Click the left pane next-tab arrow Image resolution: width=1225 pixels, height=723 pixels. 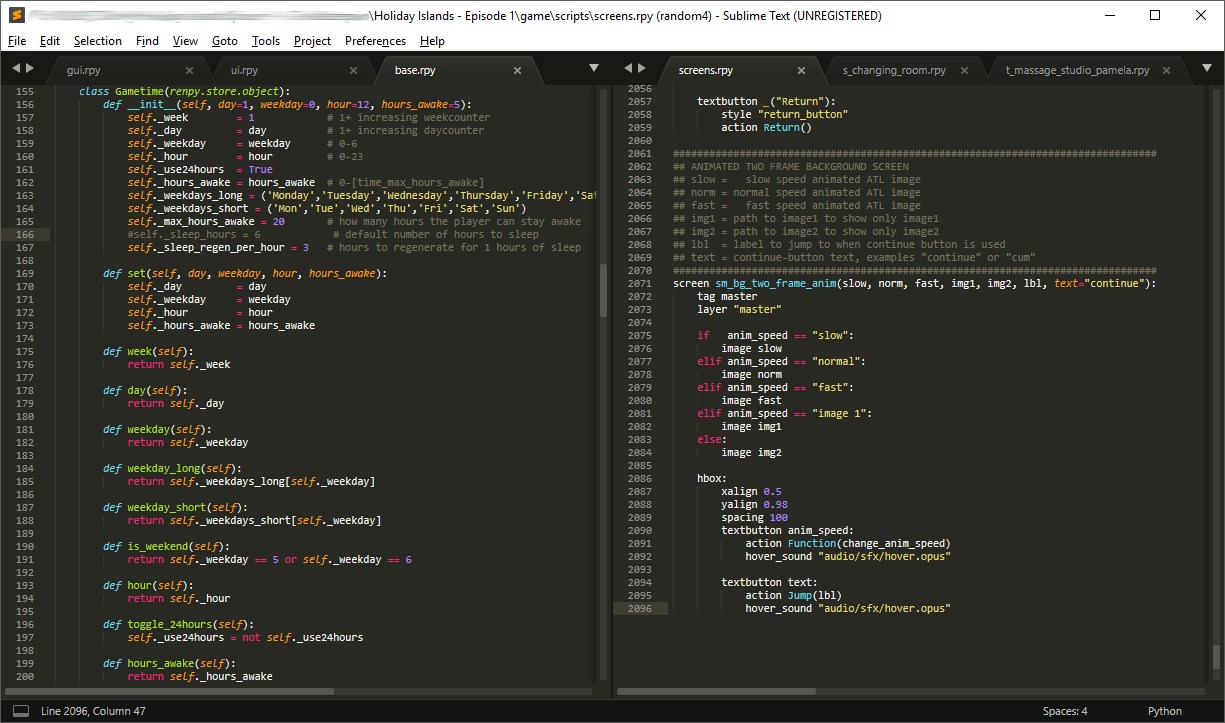point(30,68)
